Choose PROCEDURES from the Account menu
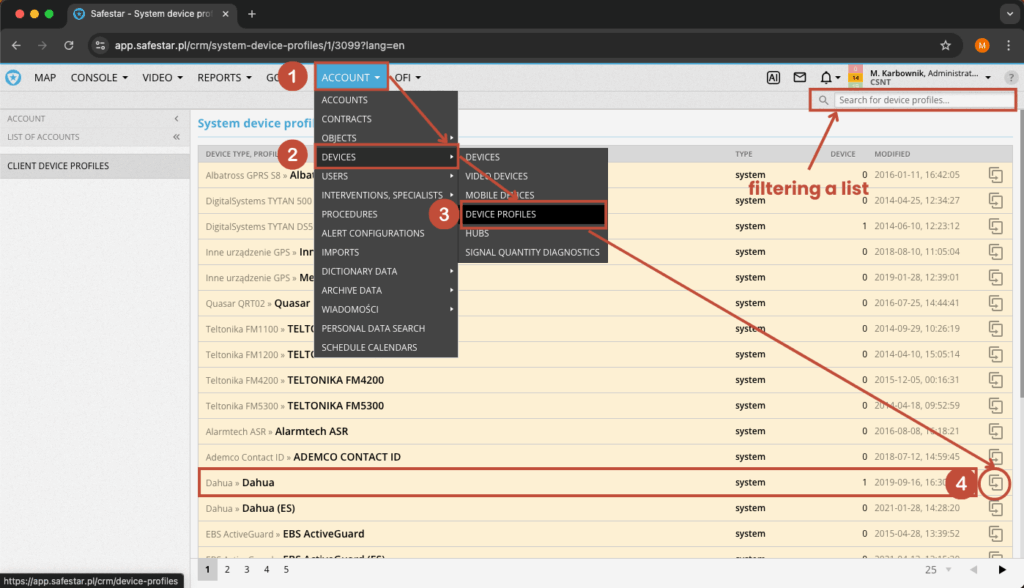The height and width of the screenshot is (588, 1024). click(x=386, y=214)
